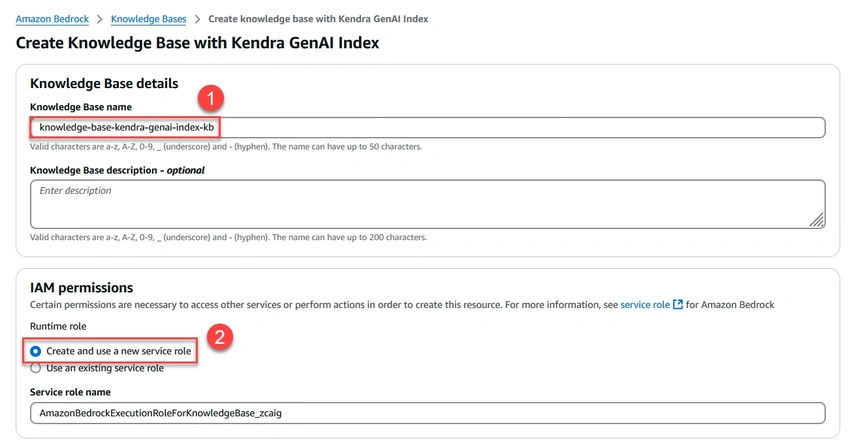
Task: Click the 'Create knowledge base with Kendra GenAI Index' breadcrumb text
Action: pyautogui.click(x=318, y=19)
